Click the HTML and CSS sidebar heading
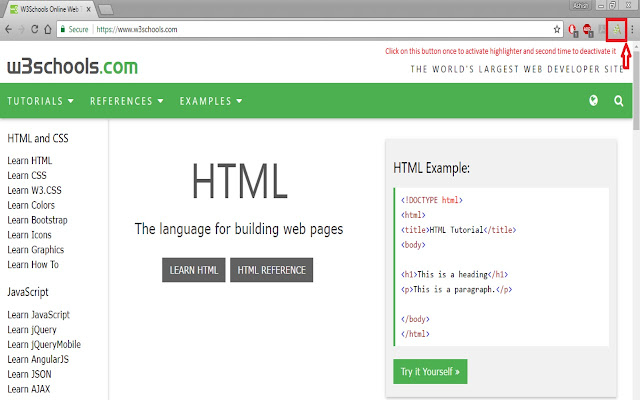640x400 pixels. [38, 138]
